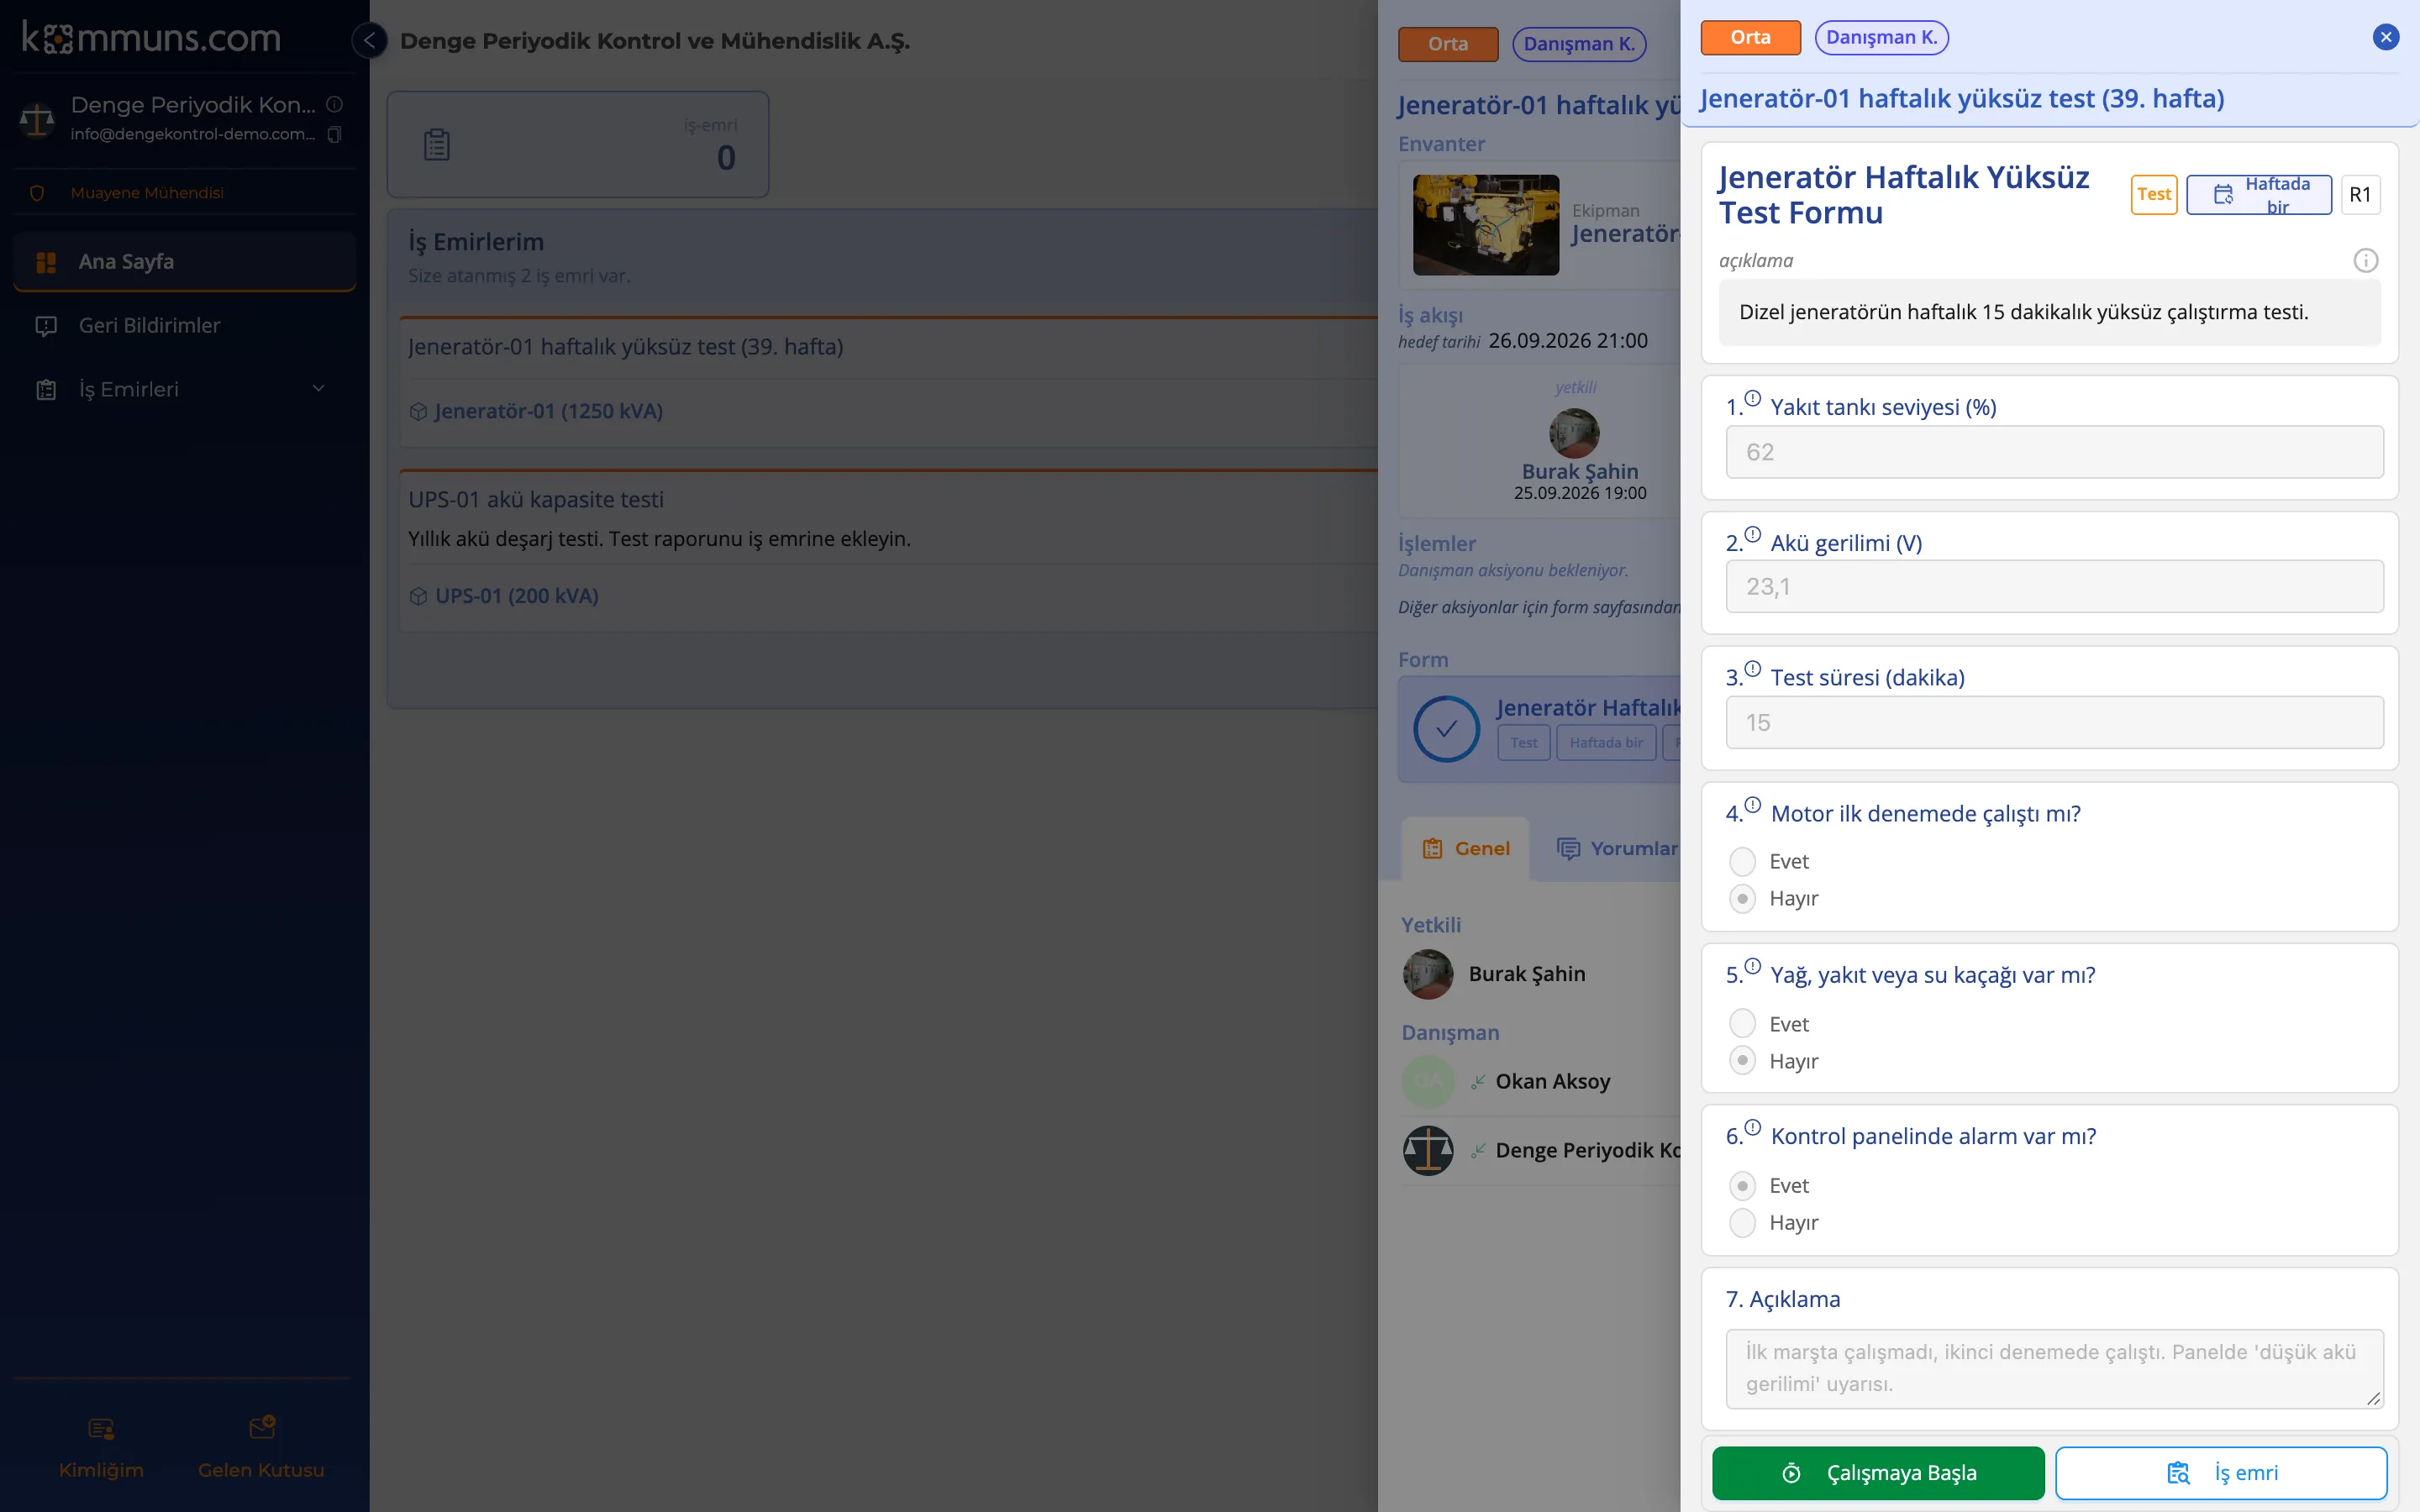Open Ana Sayfa in the sidebar
Viewport: 2420px width, 1512px height.
tap(185, 261)
